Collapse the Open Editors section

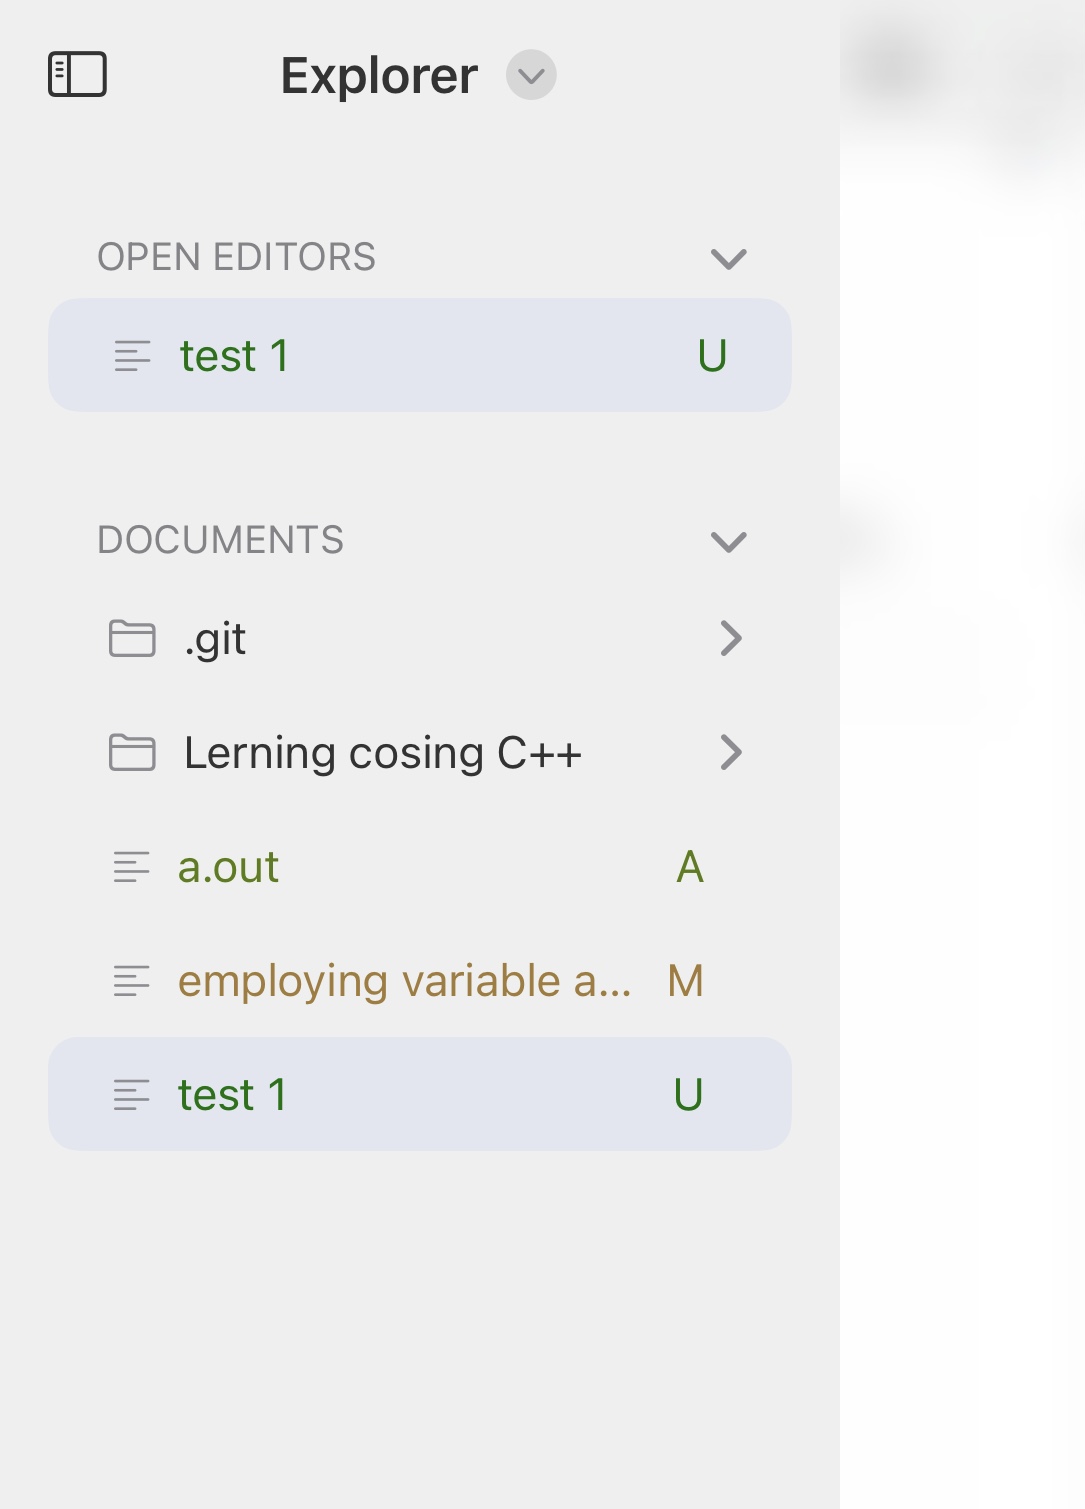(x=728, y=259)
